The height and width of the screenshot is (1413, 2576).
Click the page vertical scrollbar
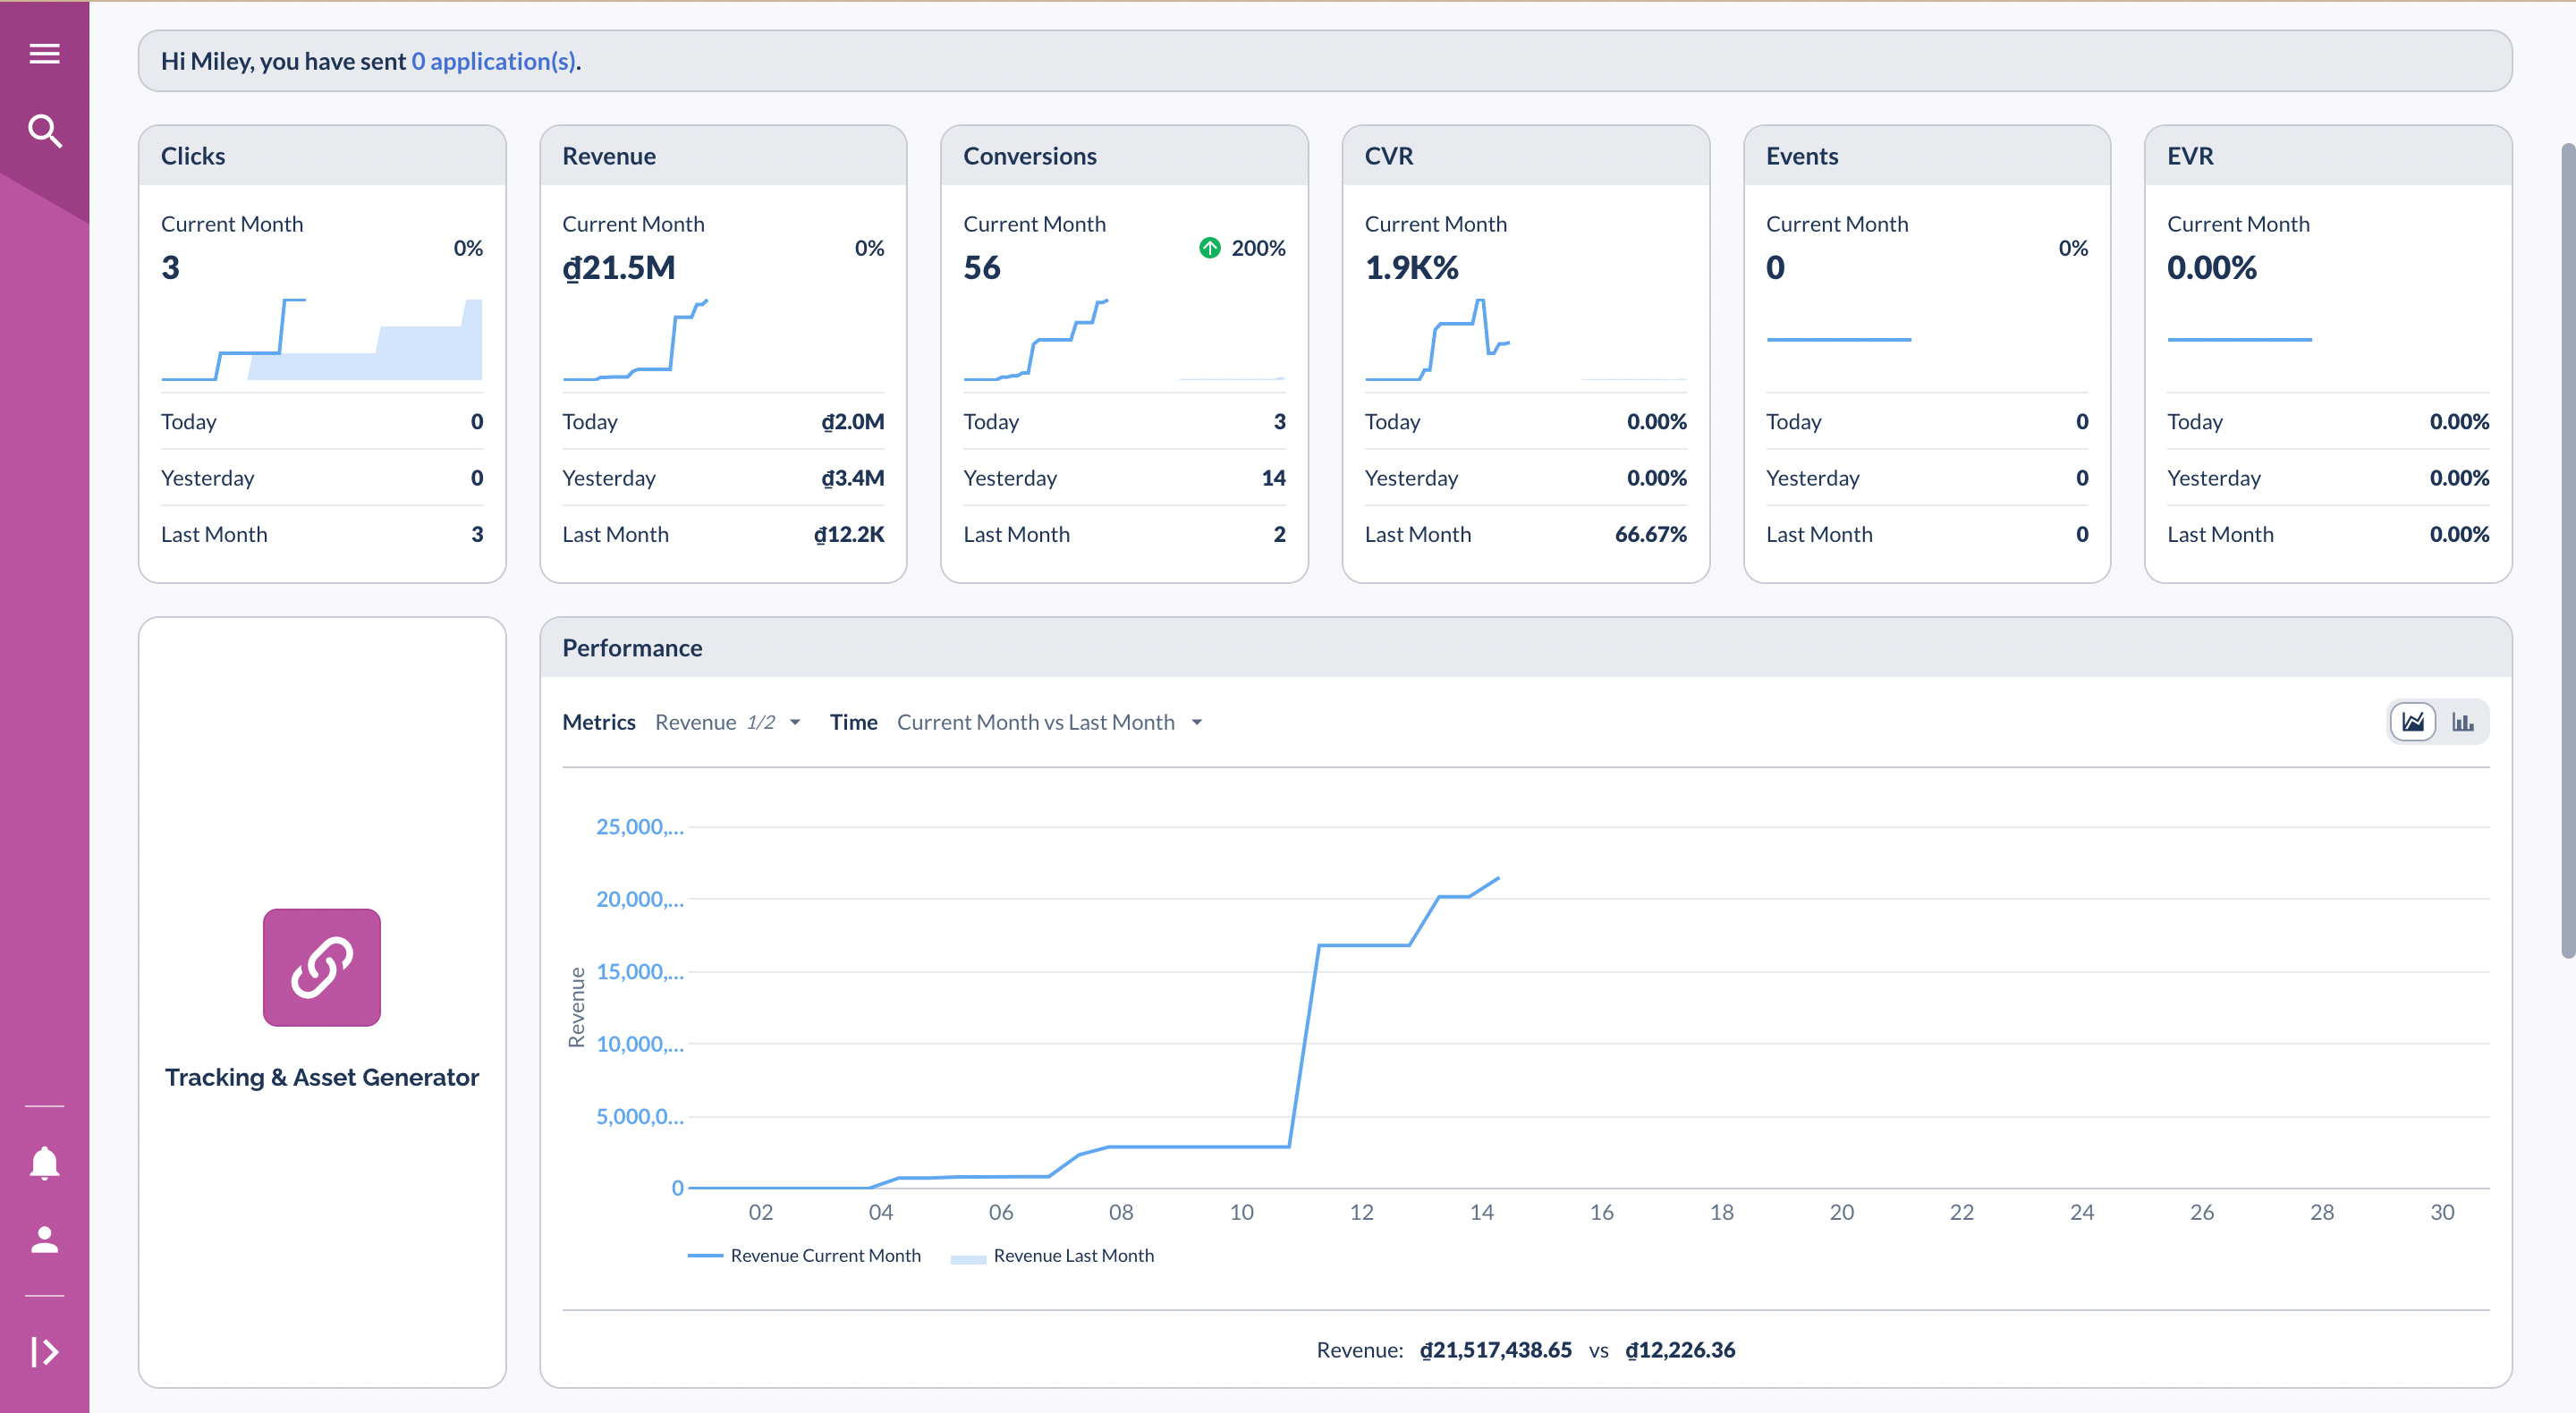2567,550
